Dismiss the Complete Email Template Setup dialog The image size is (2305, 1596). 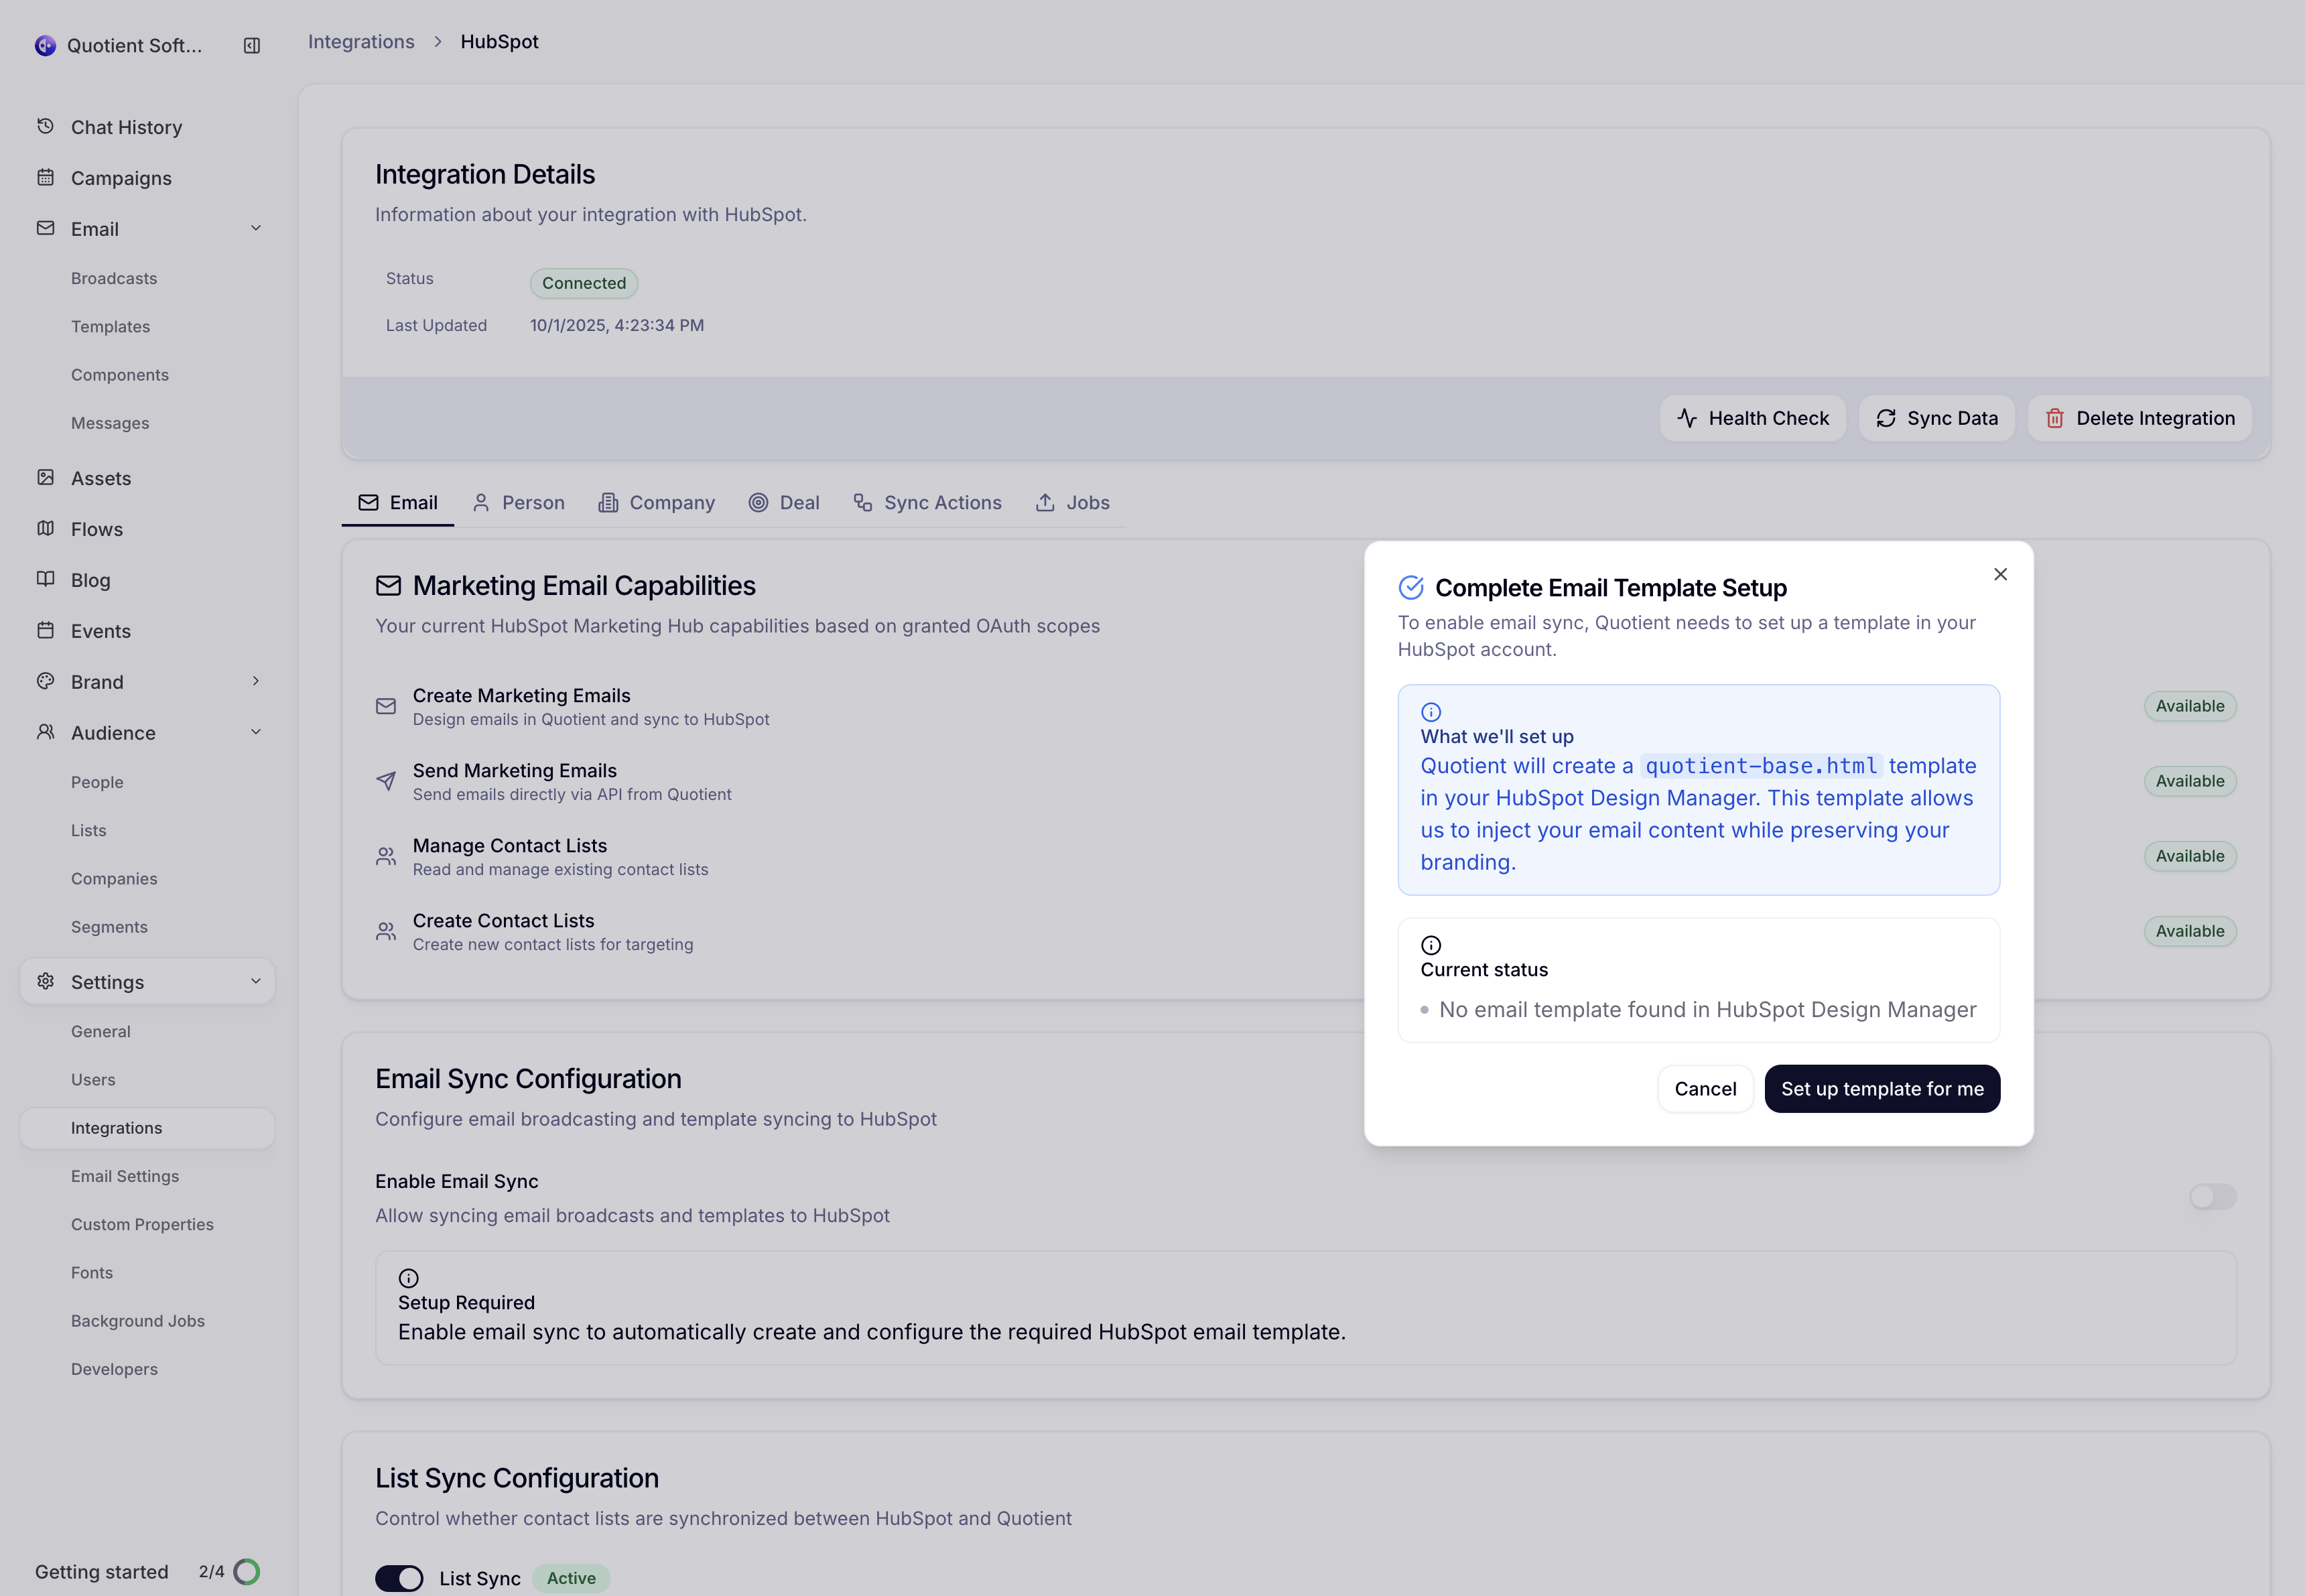pyautogui.click(x=2001, y=574)
